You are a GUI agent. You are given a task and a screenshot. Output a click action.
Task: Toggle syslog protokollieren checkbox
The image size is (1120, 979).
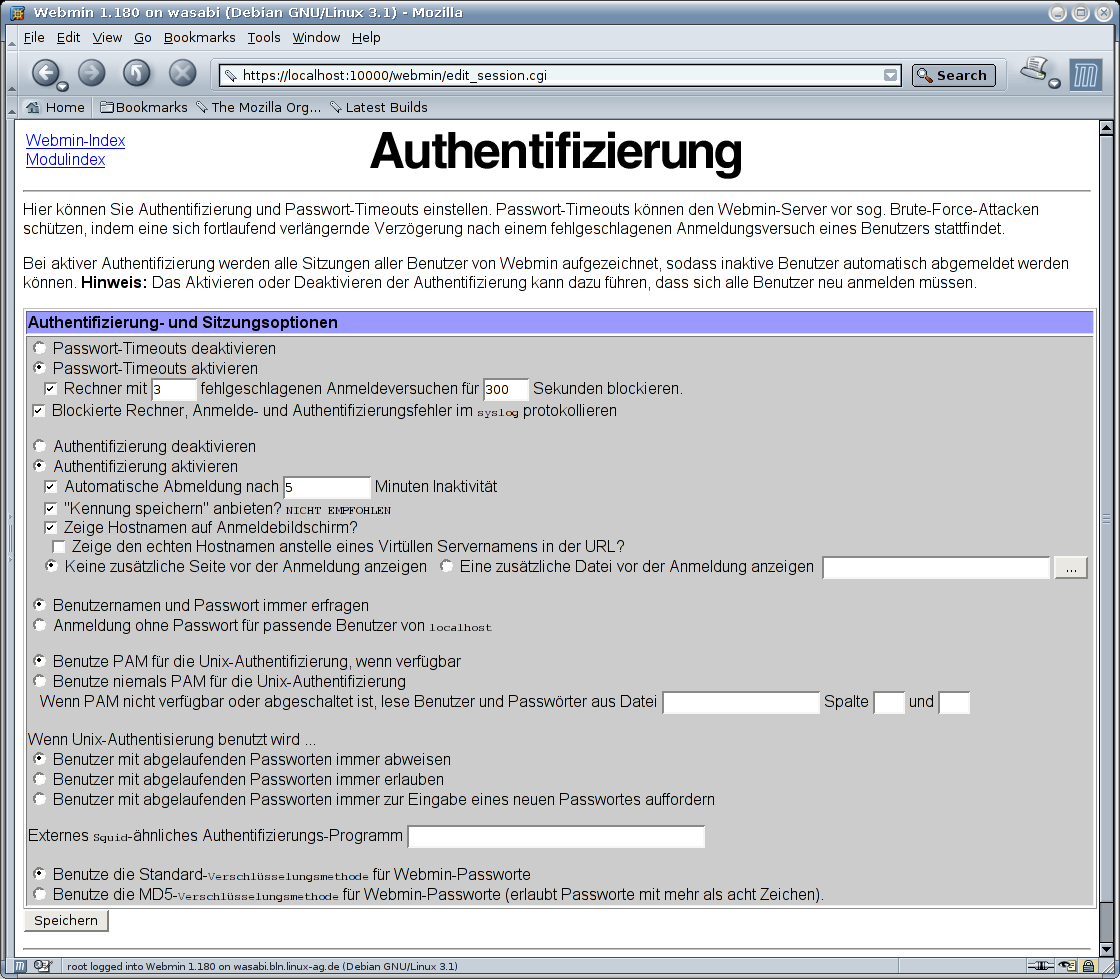point(39,411)
